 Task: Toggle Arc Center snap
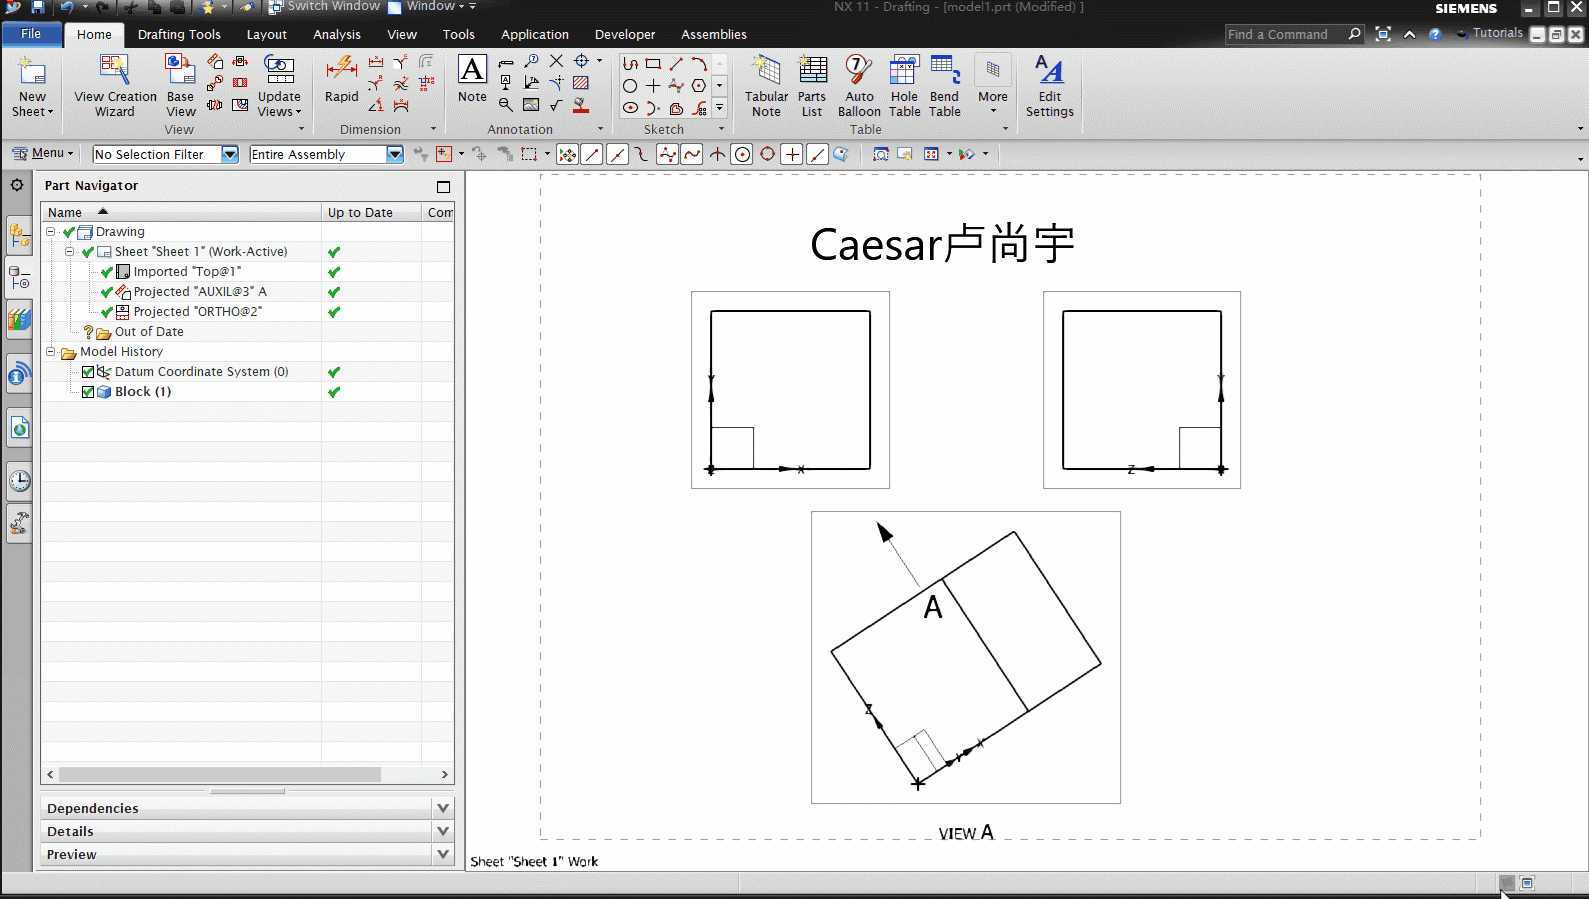(742, 154)
